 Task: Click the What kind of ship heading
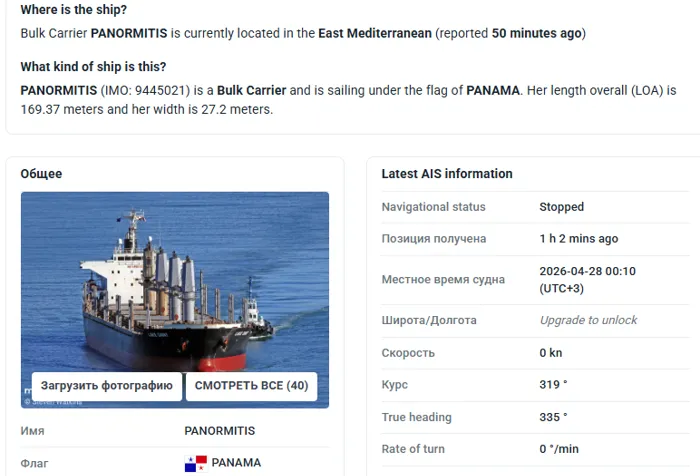point(93,67)
